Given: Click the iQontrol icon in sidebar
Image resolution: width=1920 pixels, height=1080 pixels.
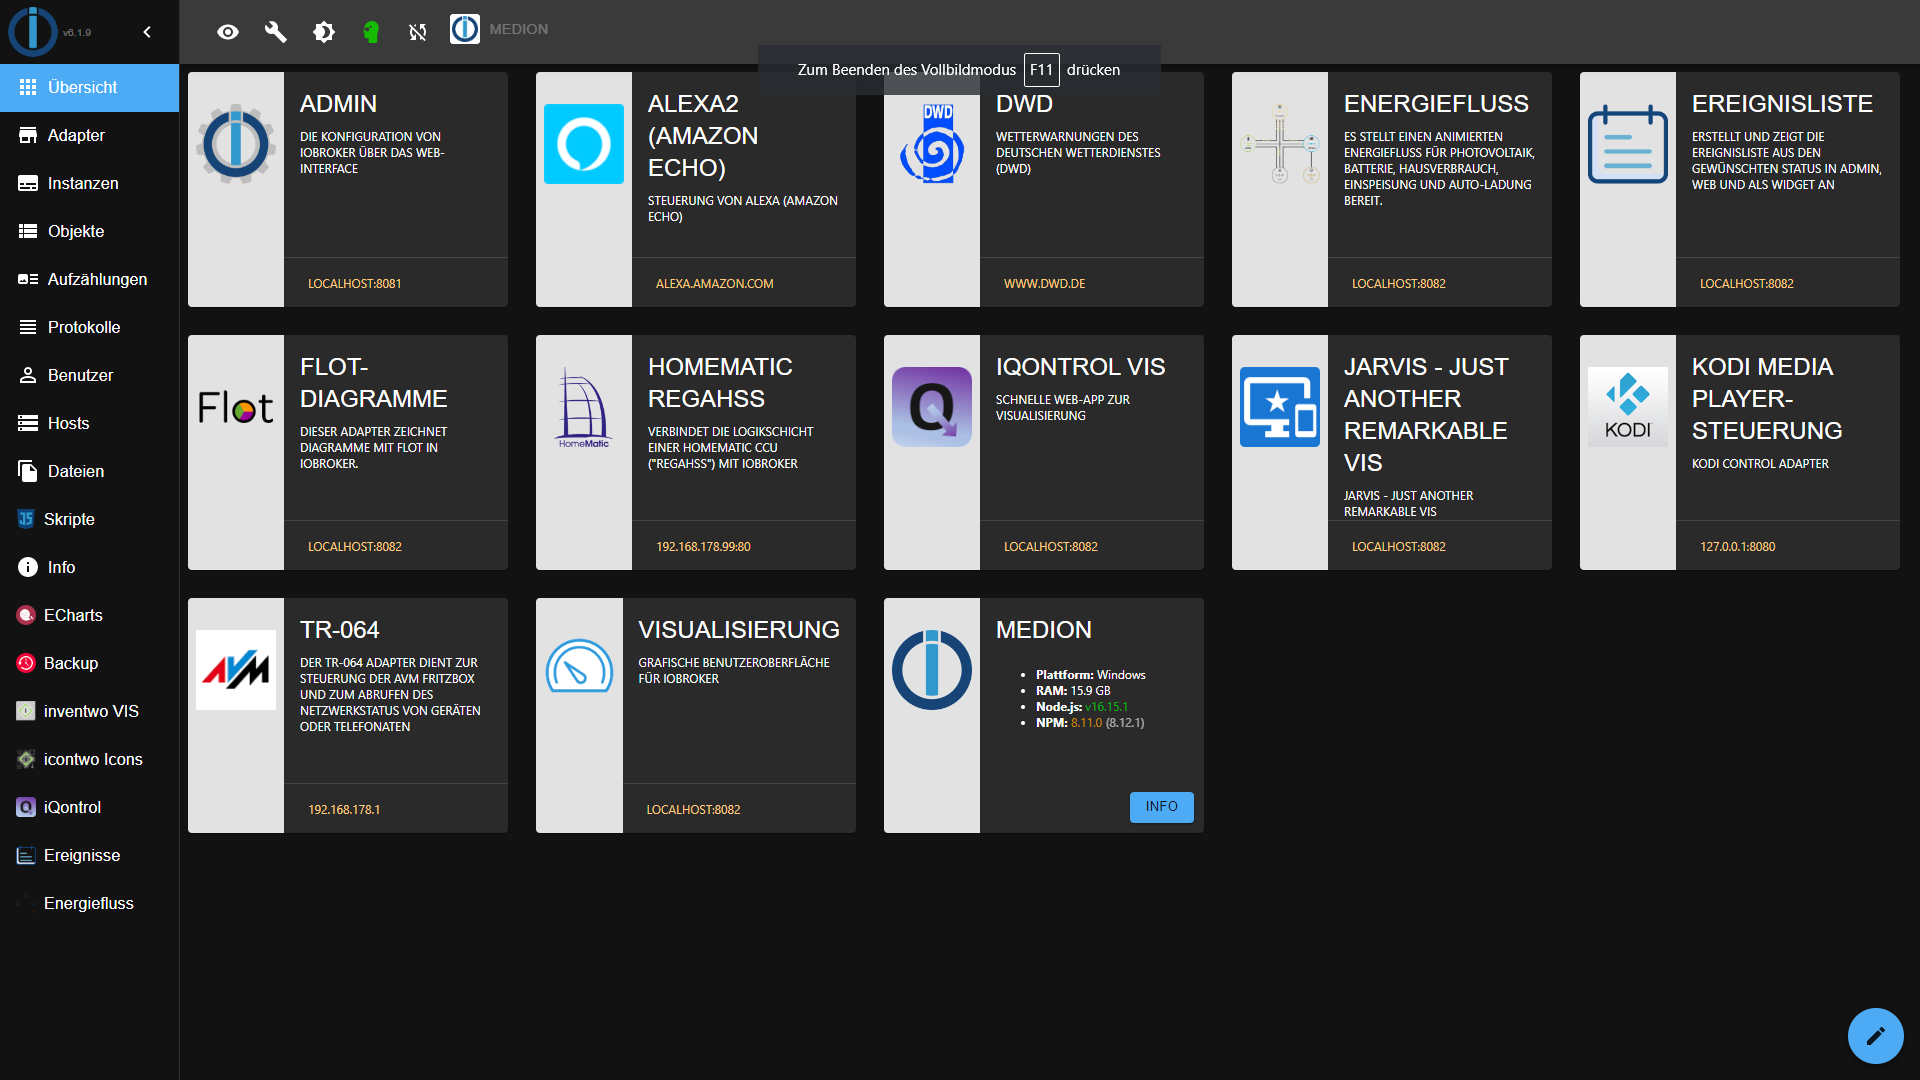Looking at the screenshot, I should click(26, 807).
